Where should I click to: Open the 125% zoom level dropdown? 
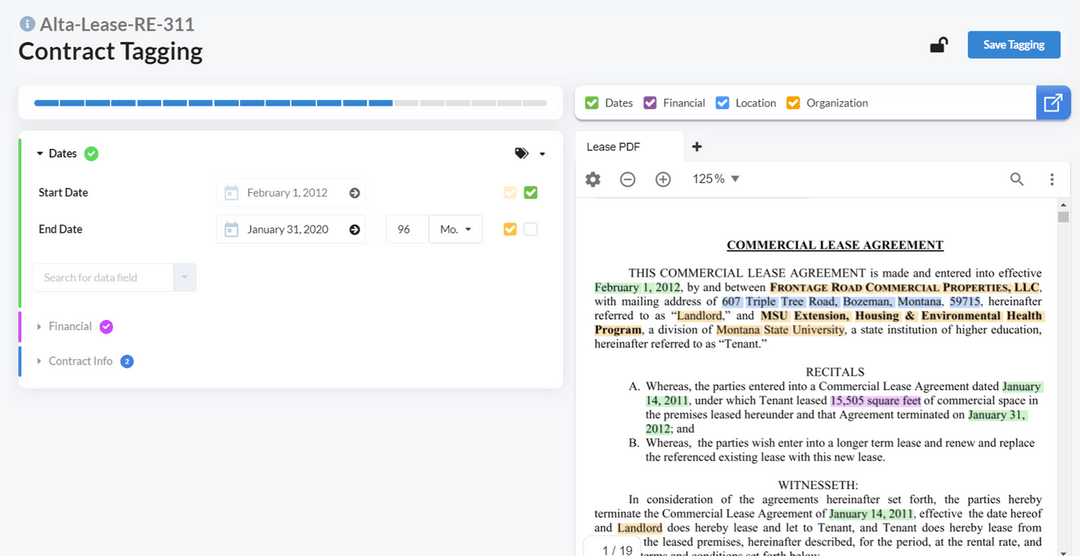point(716,179)
